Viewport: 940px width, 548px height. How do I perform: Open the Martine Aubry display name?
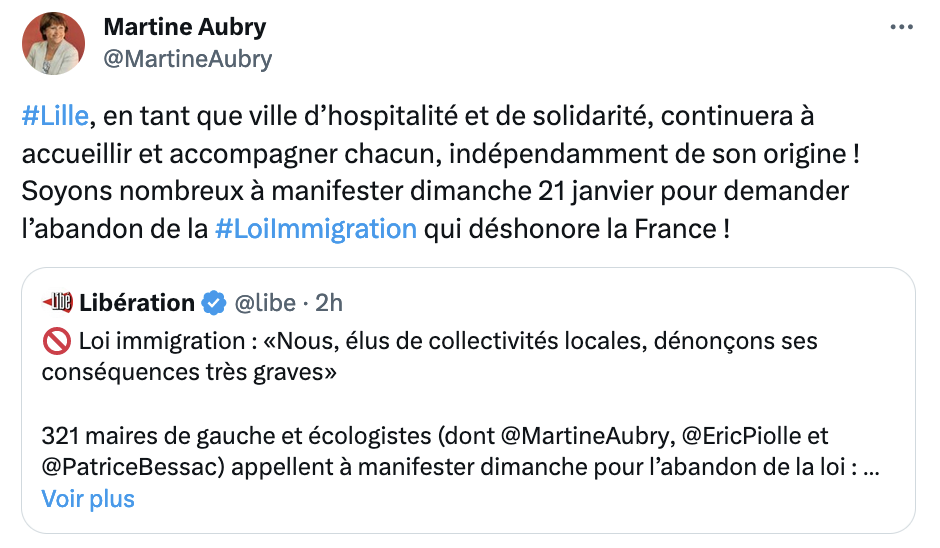(x=185, y=27)
